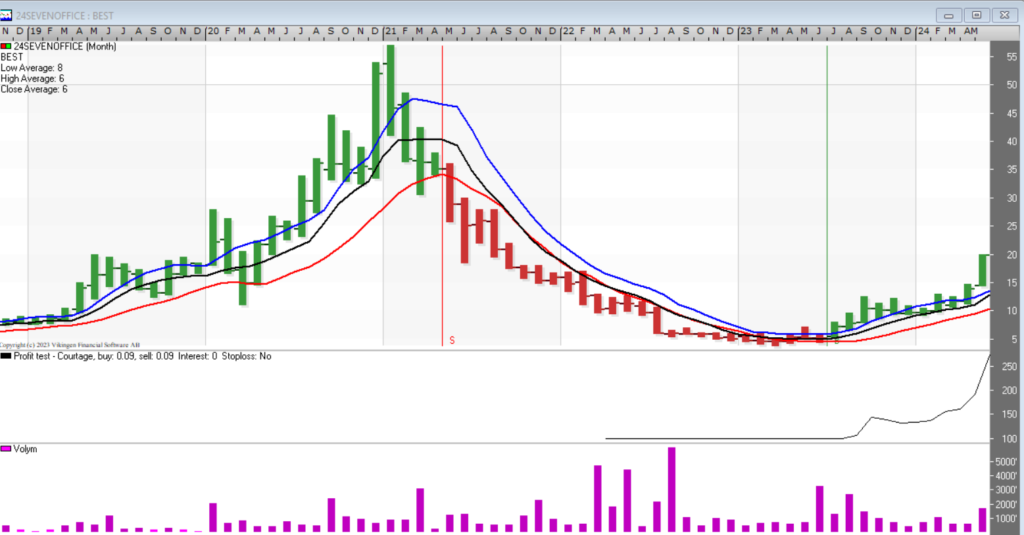Click the tallest magenta volume bar
Screen dimensions: 1024x535
(672, 489)
